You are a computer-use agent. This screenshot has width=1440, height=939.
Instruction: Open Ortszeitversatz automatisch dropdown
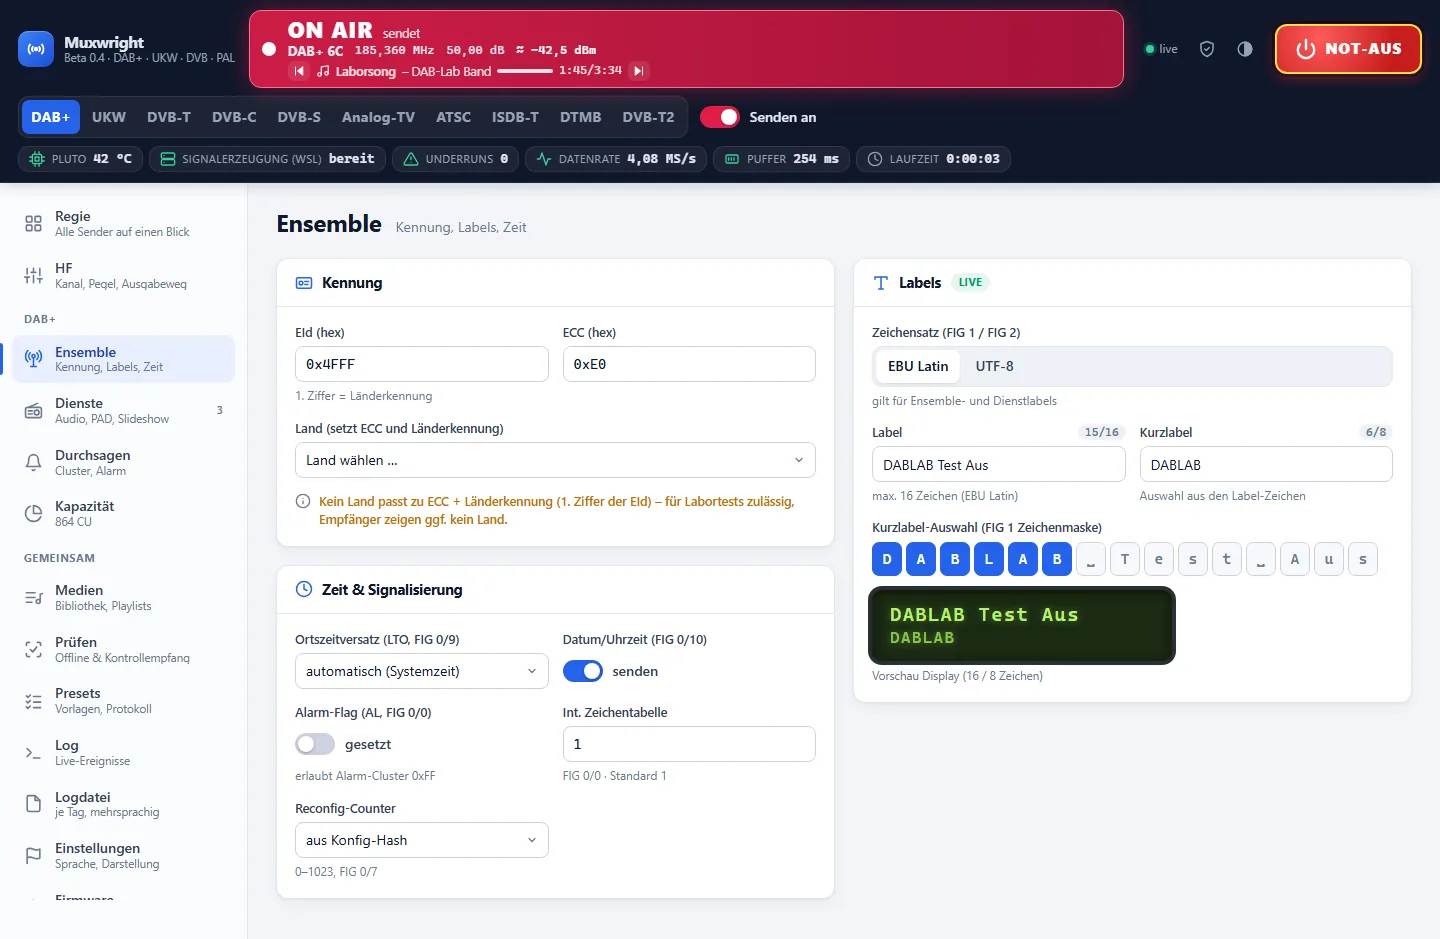[x=421, y=671]
